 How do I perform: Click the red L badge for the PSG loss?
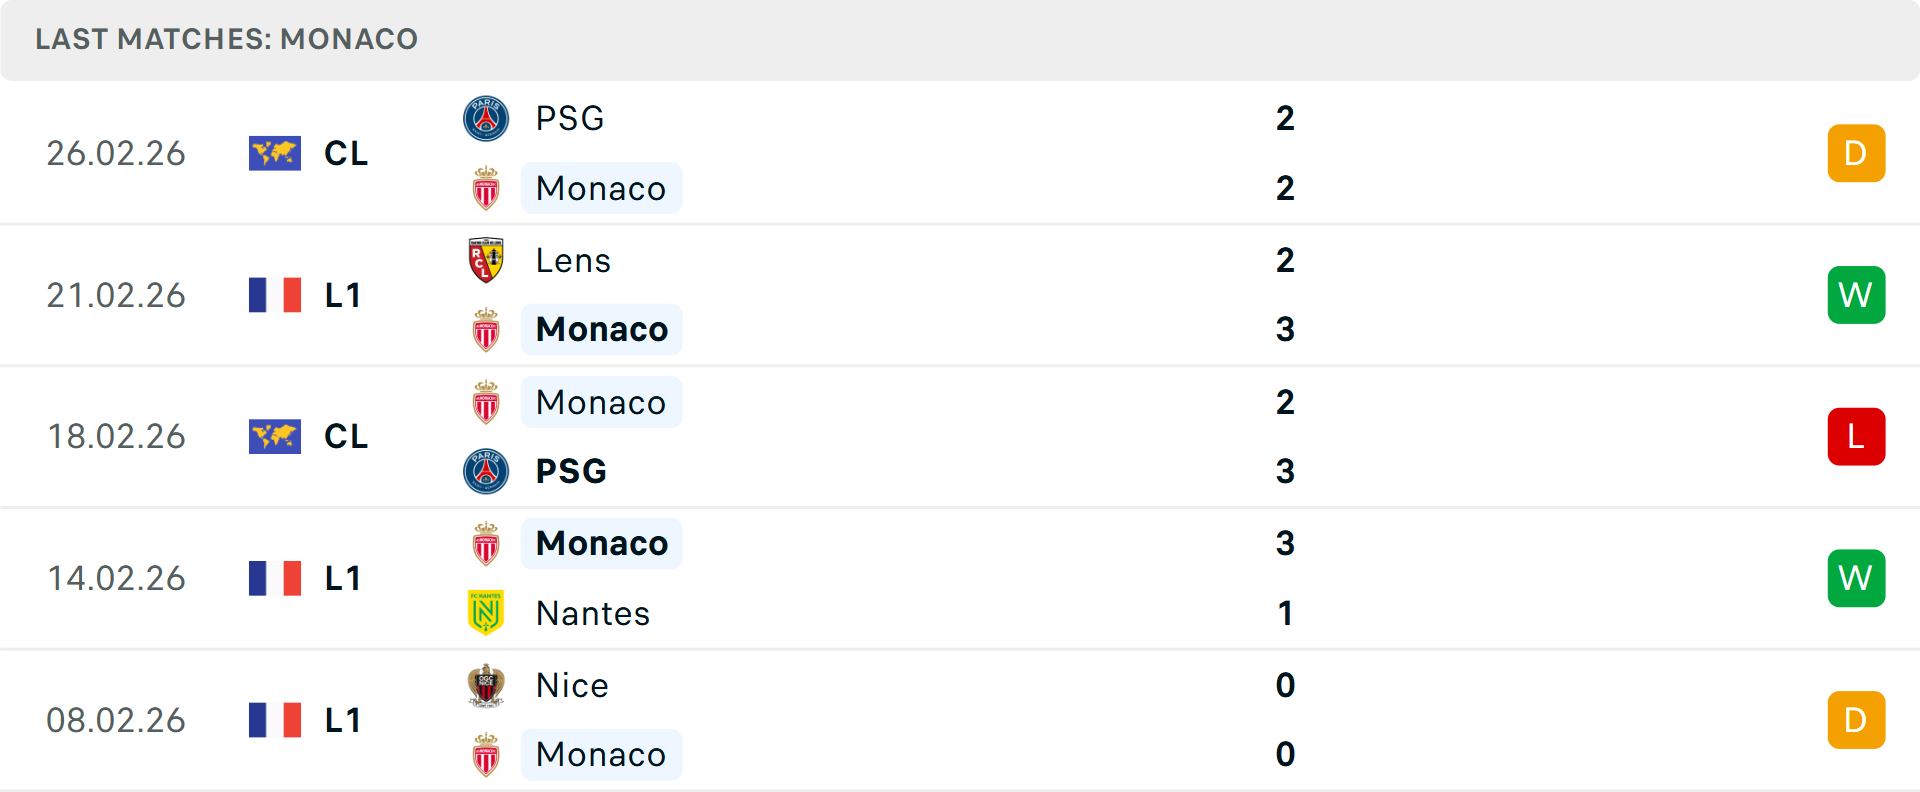point(1856,436)
